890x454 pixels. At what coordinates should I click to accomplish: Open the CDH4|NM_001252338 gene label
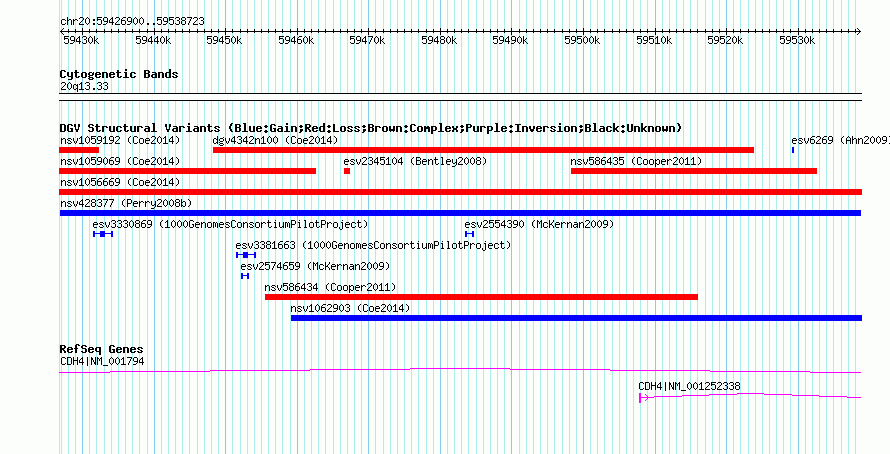point(689,386)
